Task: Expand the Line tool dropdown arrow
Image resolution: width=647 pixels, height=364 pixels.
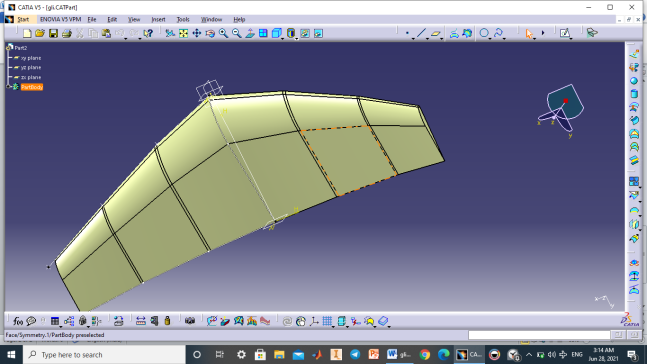Action: [427, 38]
